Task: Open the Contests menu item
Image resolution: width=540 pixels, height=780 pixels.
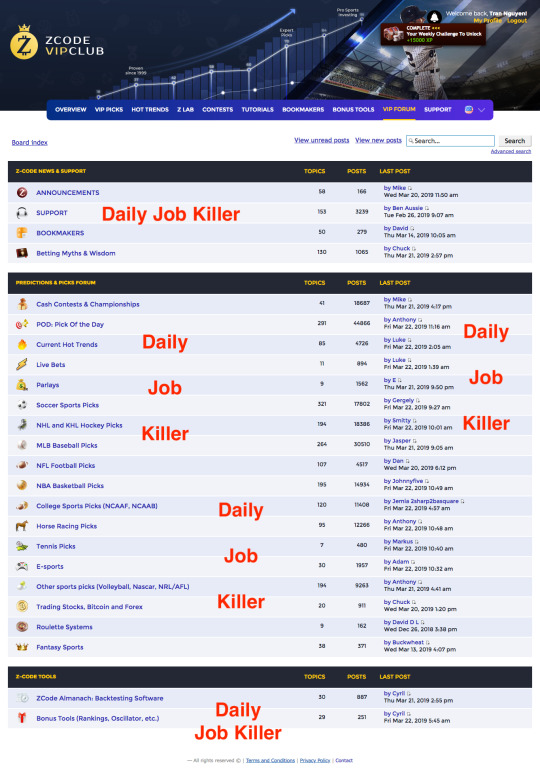Action: pos(217,109)
